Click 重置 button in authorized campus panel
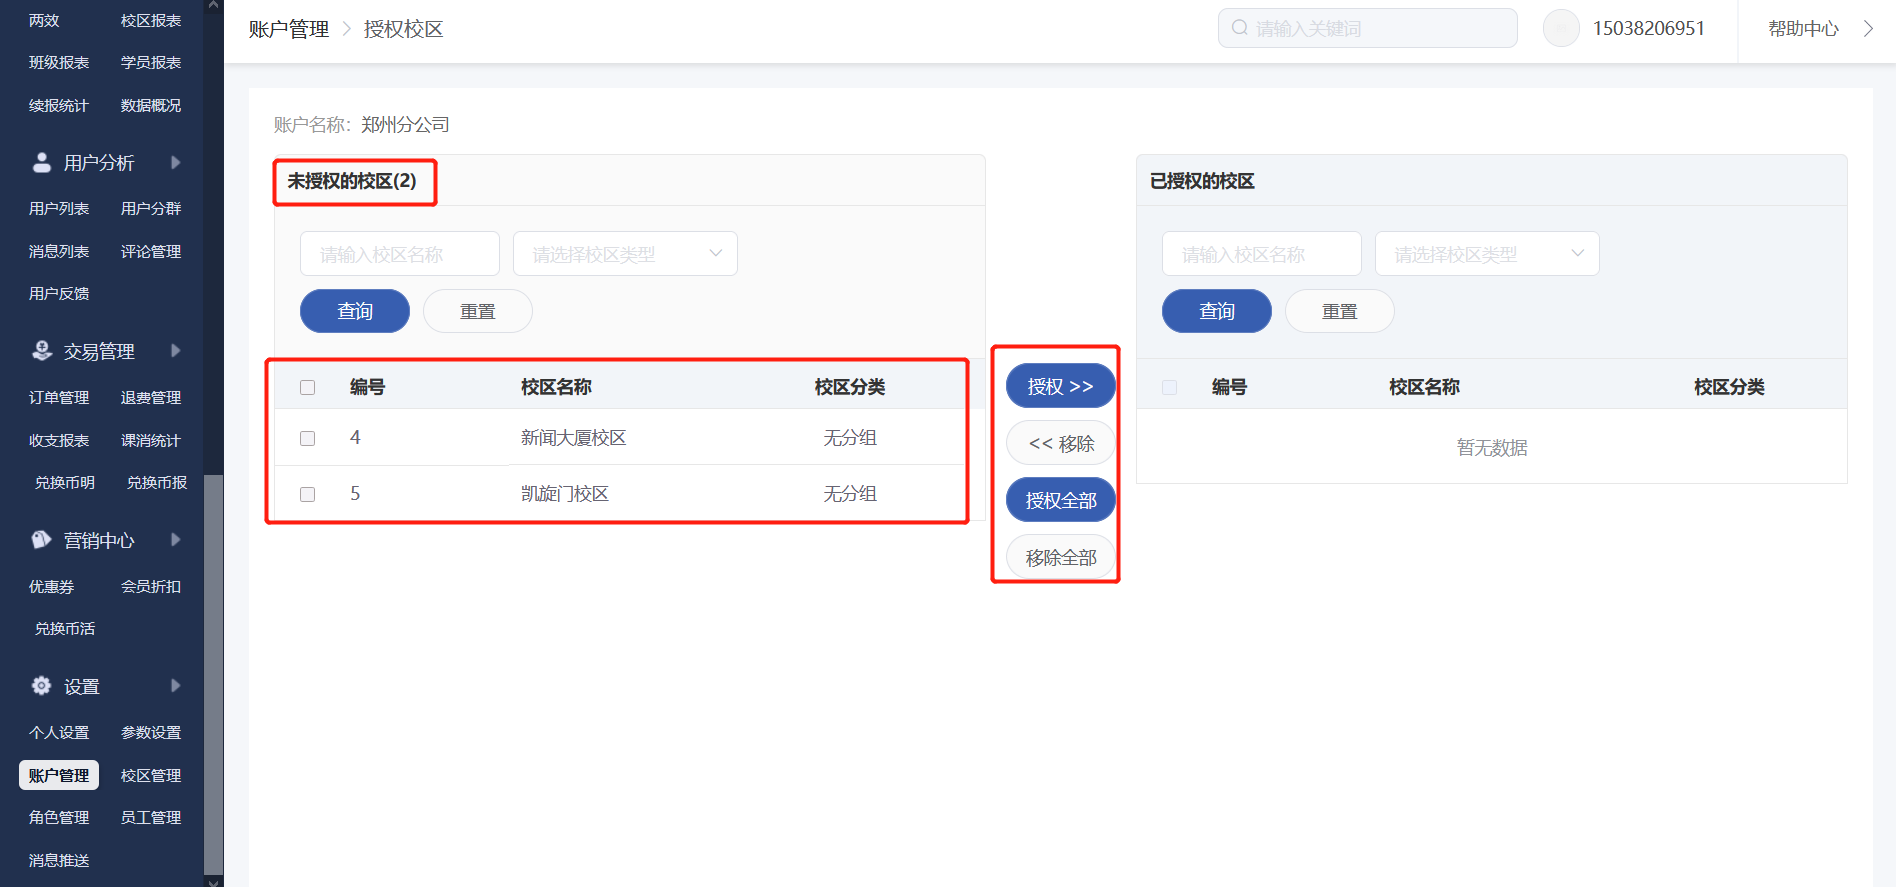This screenshot has width=1896, height=887. click(1340, 311)
